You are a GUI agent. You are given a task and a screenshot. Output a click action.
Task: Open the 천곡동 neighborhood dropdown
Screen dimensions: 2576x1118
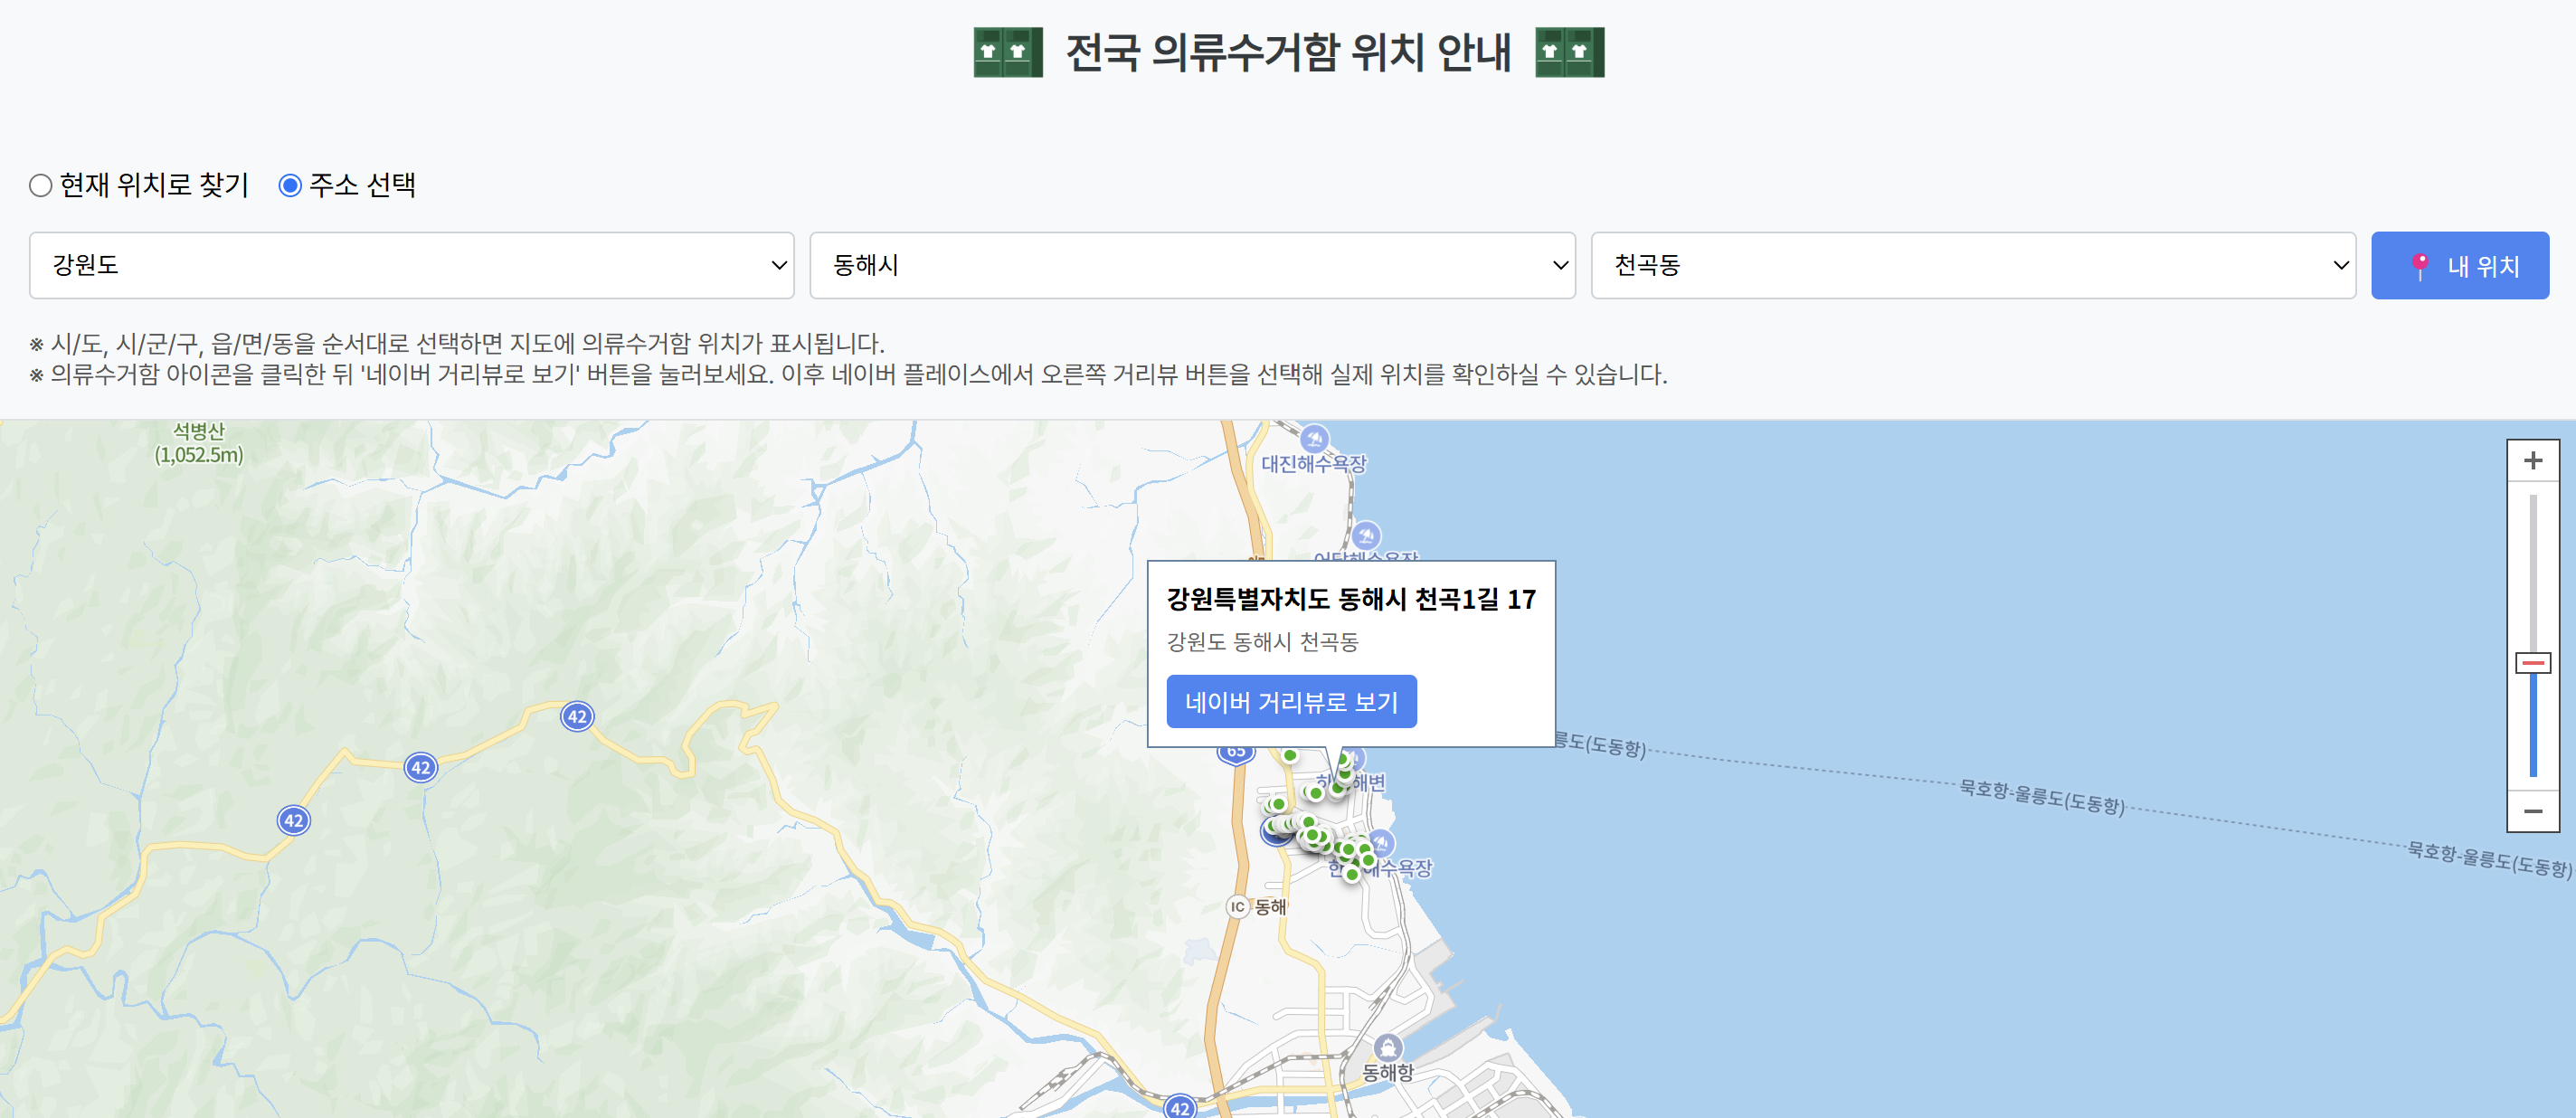click(1973, 265)
